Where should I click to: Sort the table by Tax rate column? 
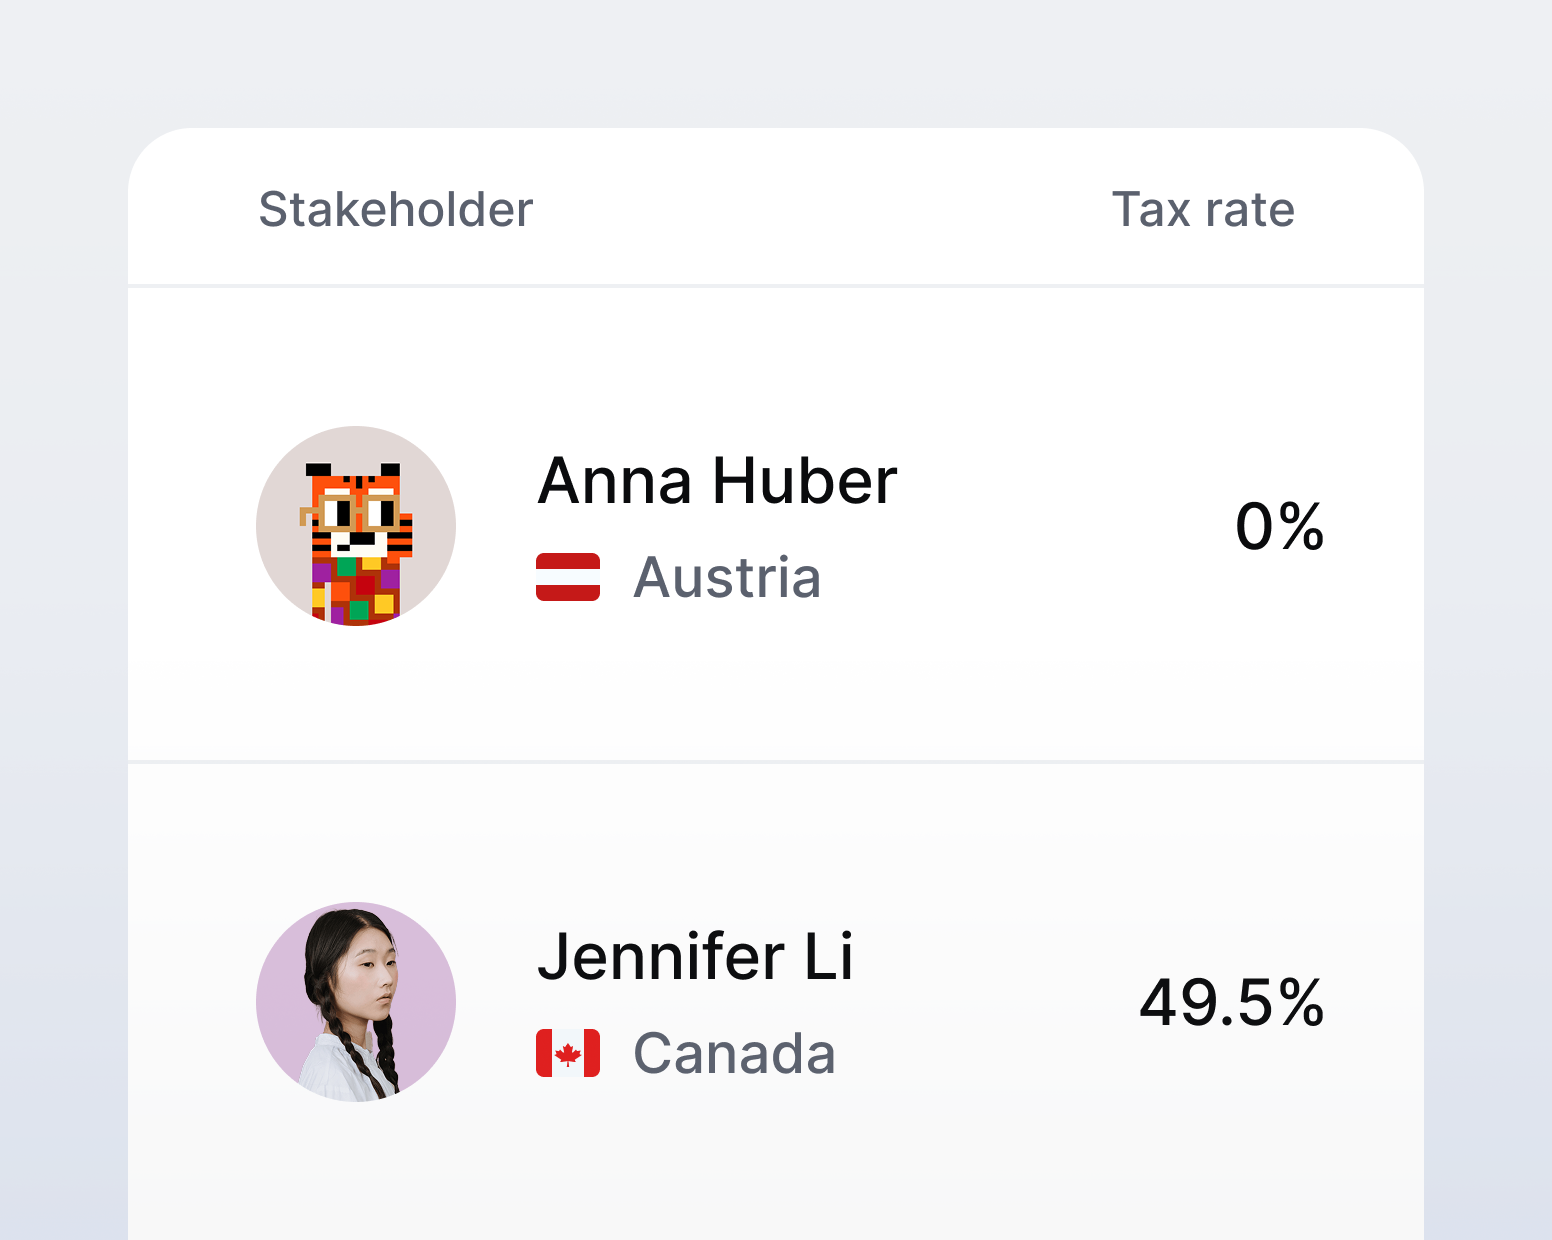1205,210
